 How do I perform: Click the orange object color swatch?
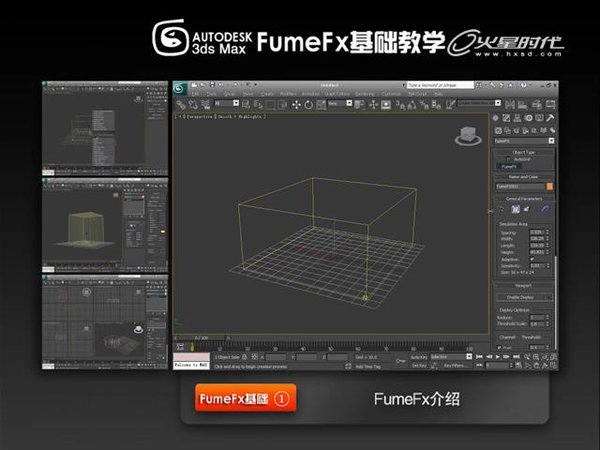point(550,186)
